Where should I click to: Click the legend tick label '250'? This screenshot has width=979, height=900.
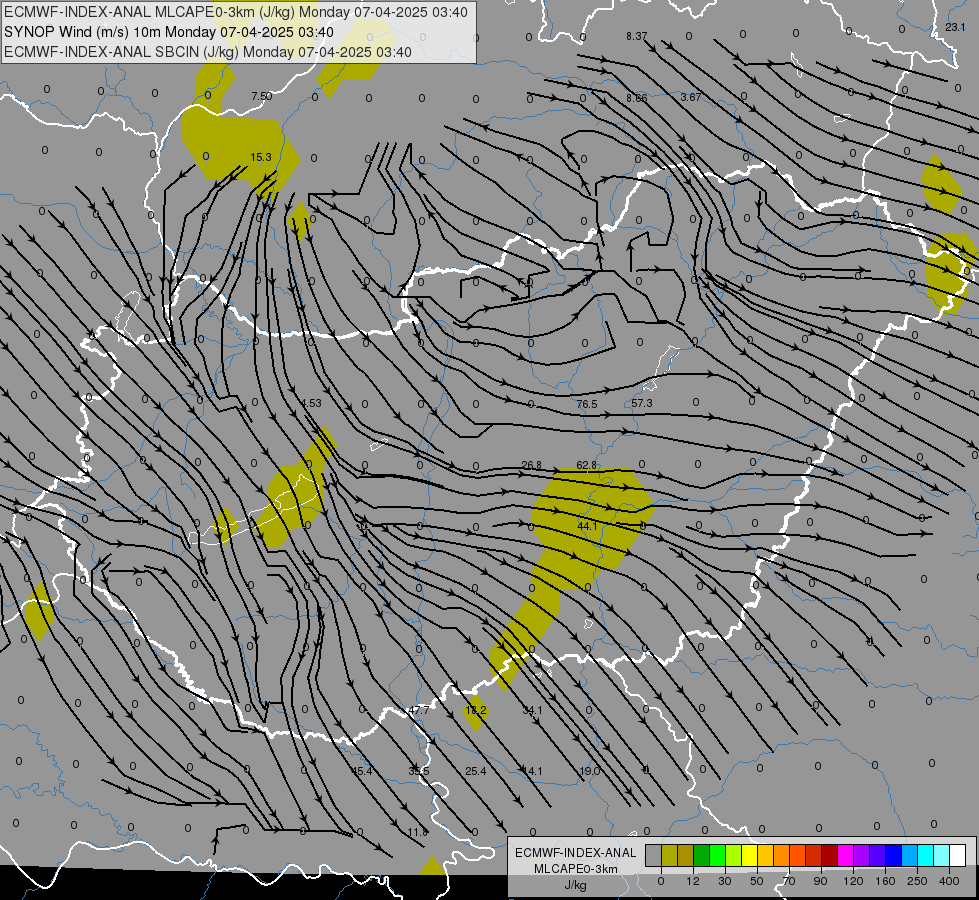click(917, 881)
